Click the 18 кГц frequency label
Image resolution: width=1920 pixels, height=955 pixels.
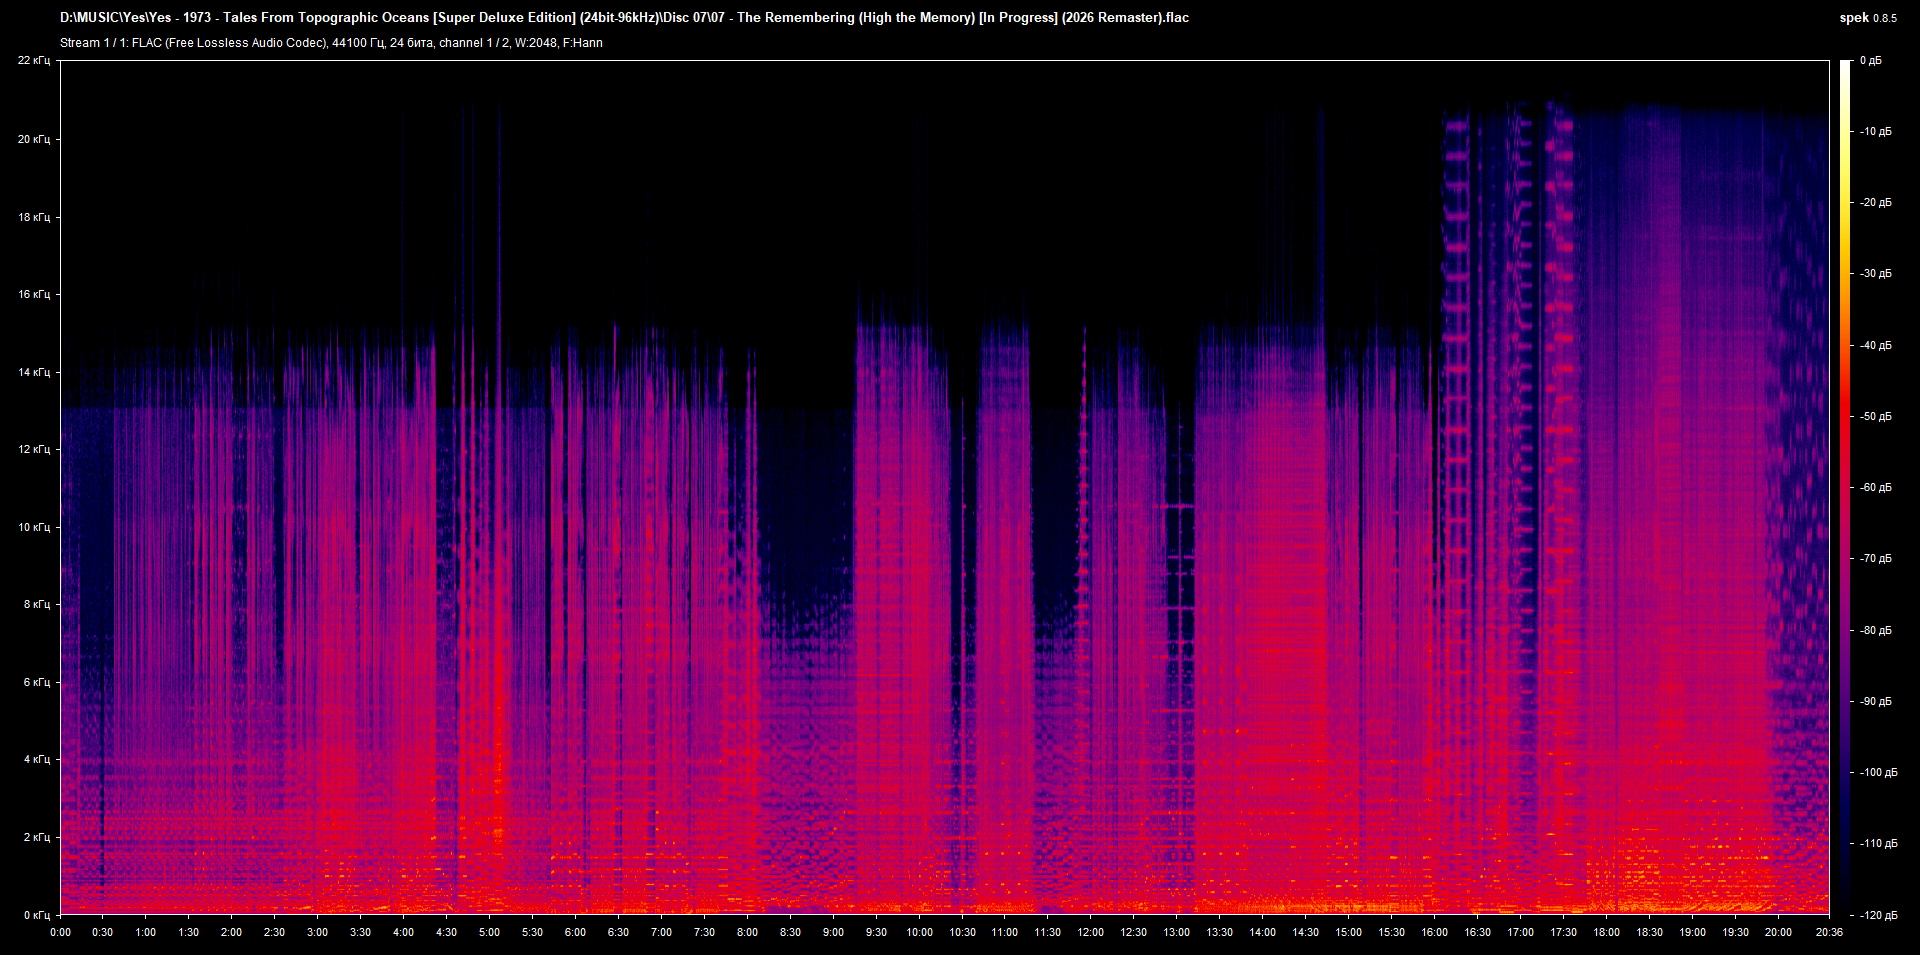[34, 217]
